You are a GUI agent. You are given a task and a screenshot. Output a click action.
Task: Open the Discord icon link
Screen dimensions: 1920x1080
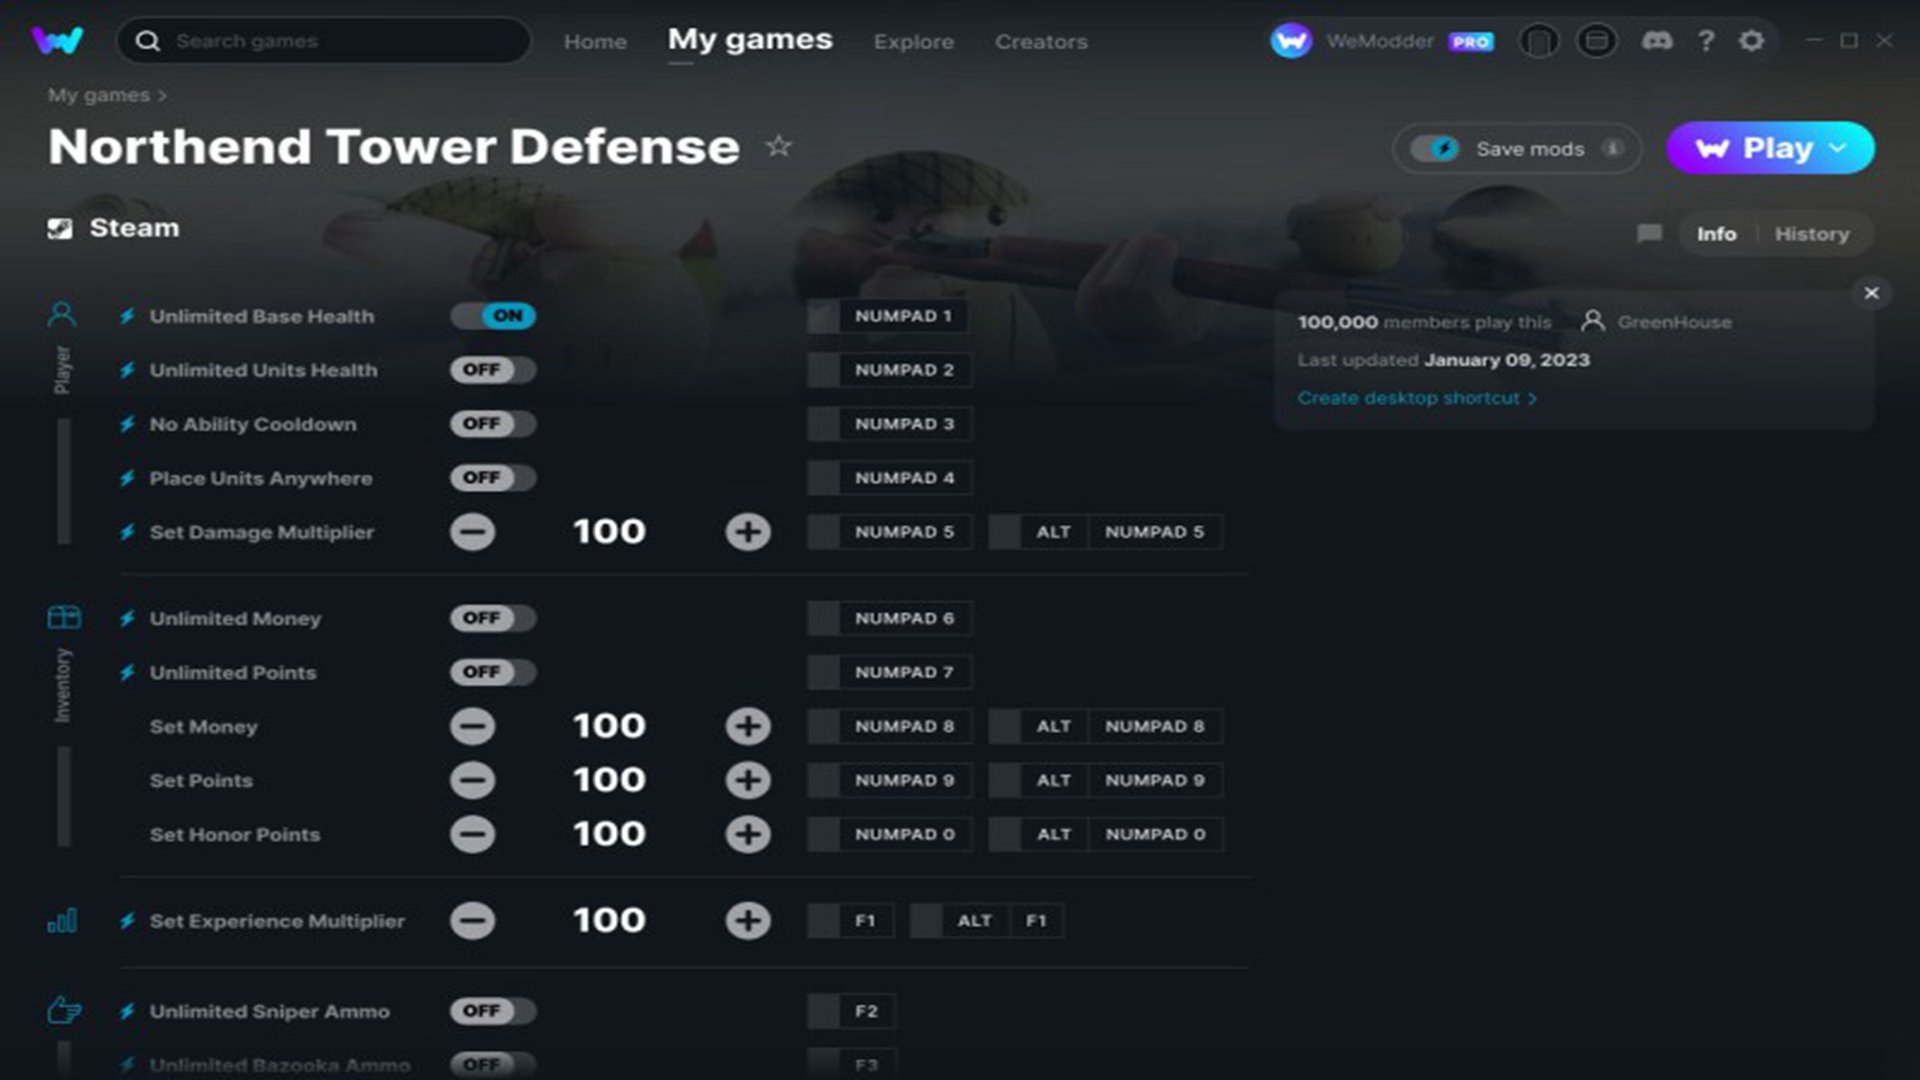coord(1656,41)
